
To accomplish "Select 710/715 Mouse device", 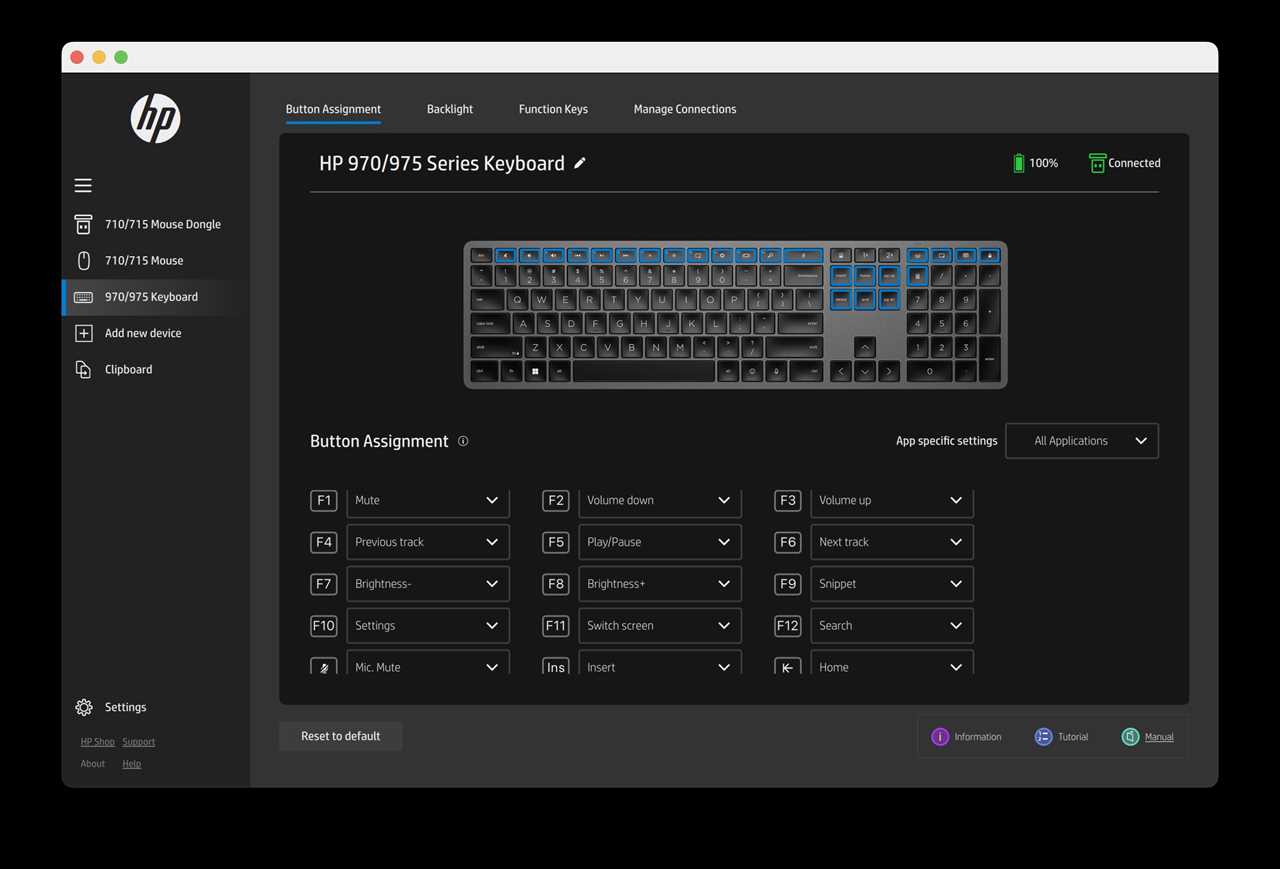I will coord(143,260).
